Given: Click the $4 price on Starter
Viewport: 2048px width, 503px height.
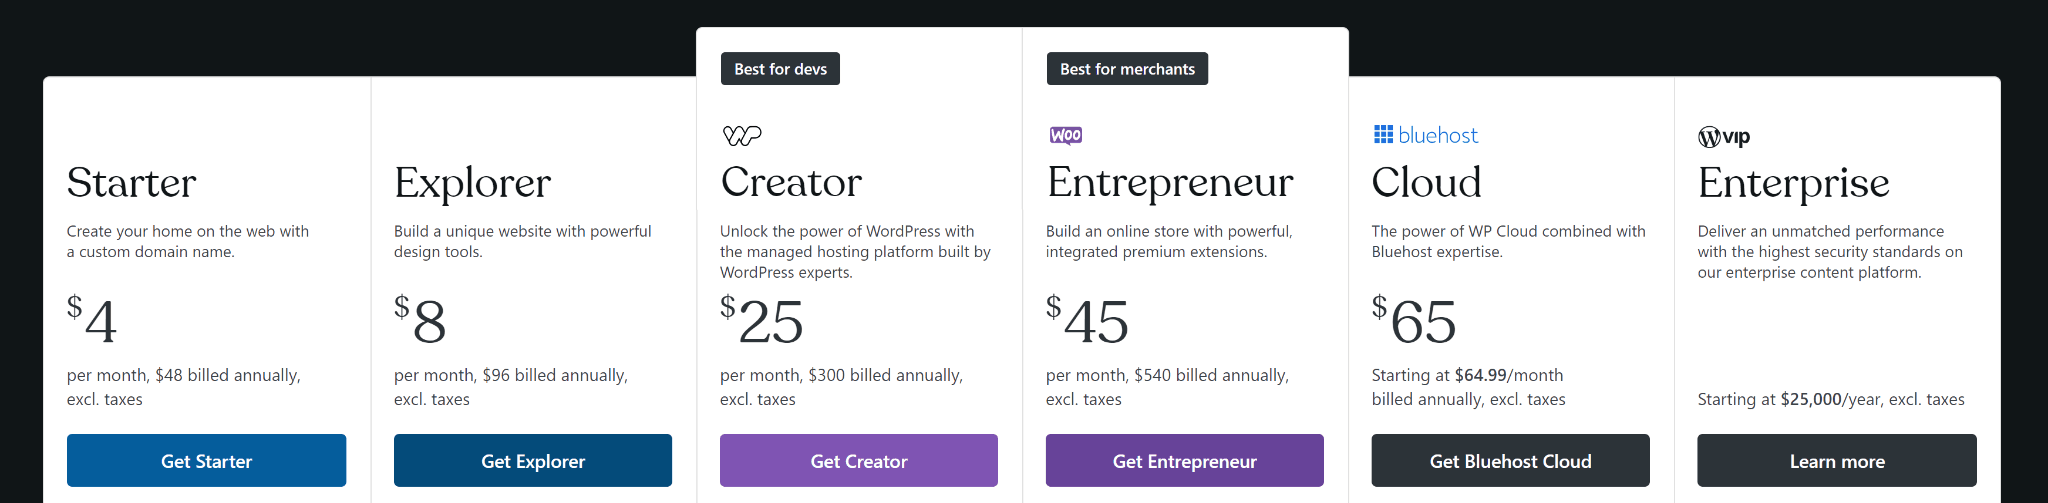Looking at the screenshot, I should (x=92, y=320).
